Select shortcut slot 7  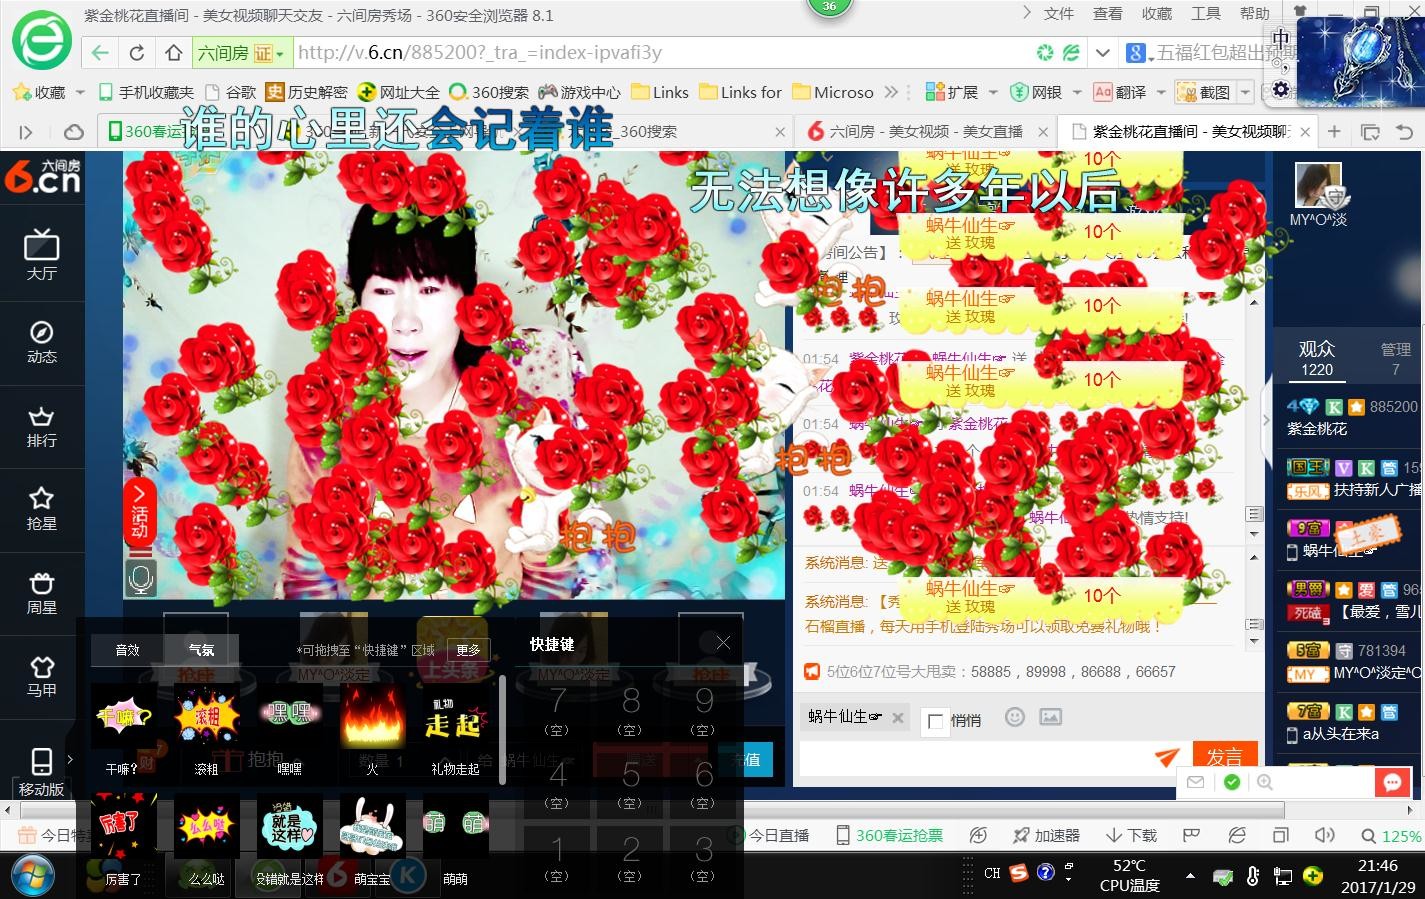[x=557, y=710]
